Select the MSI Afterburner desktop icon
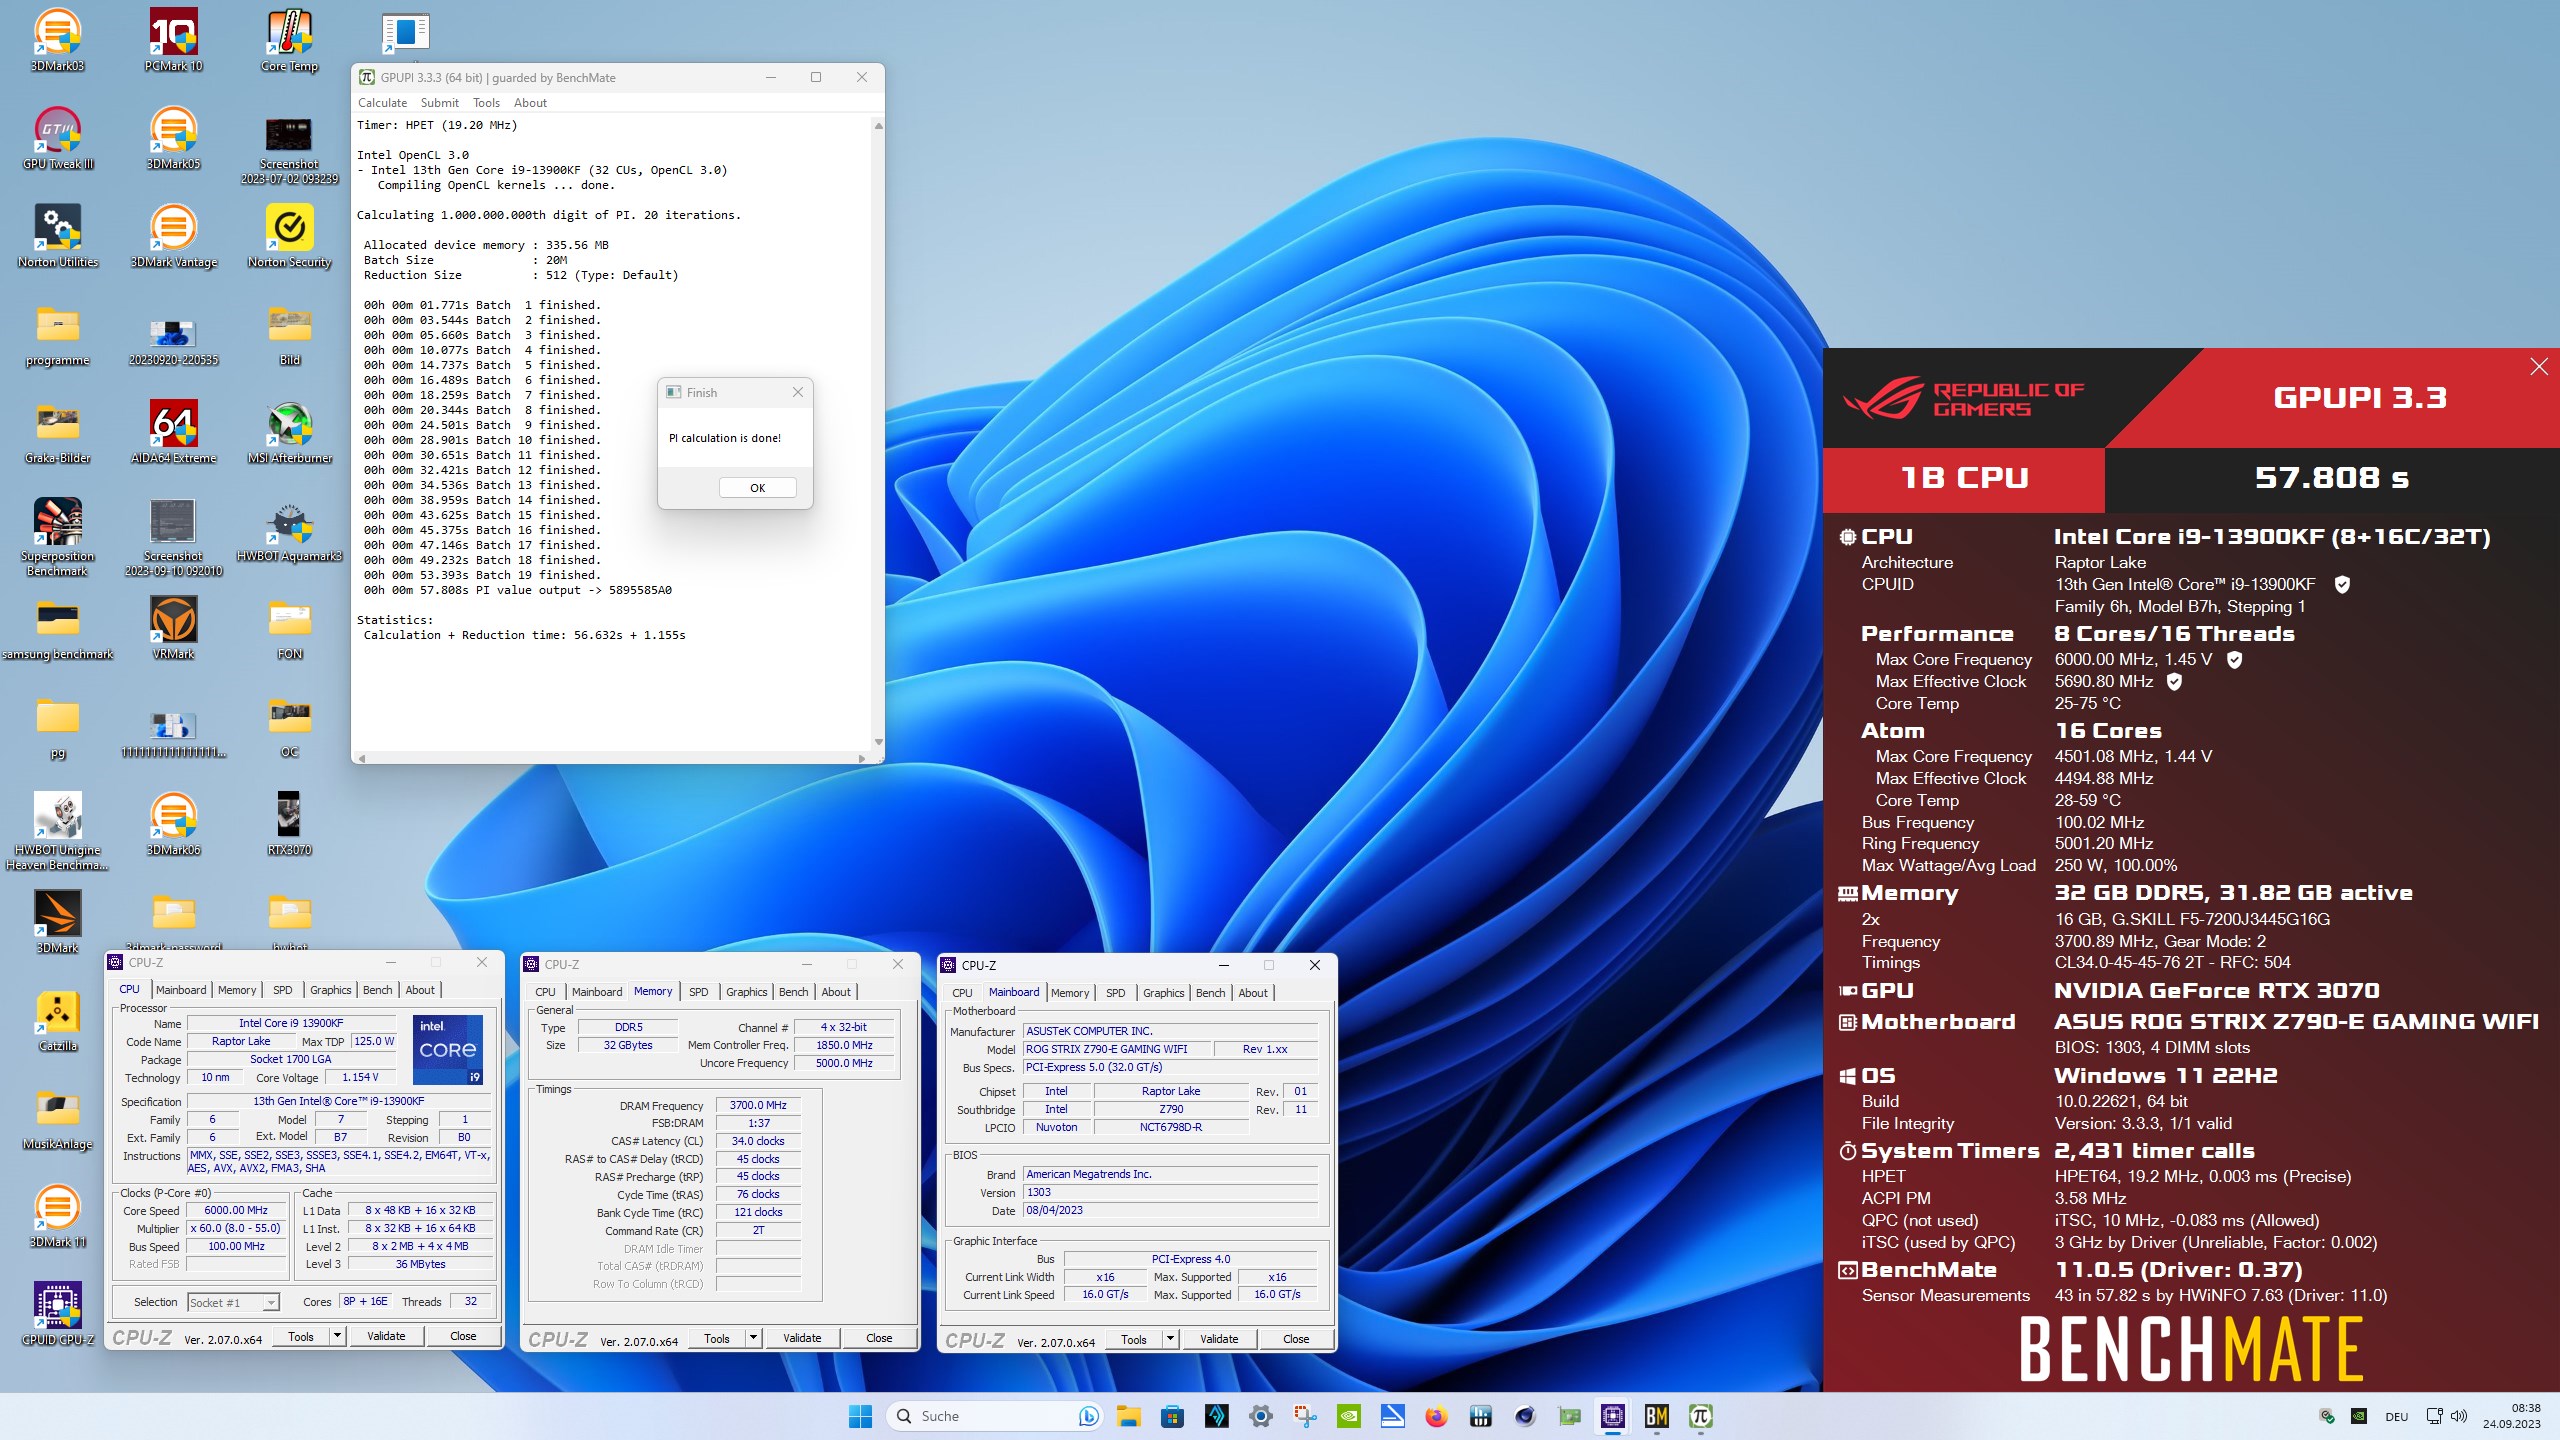Viewport: 2560px width, 1440px height. 289,432
